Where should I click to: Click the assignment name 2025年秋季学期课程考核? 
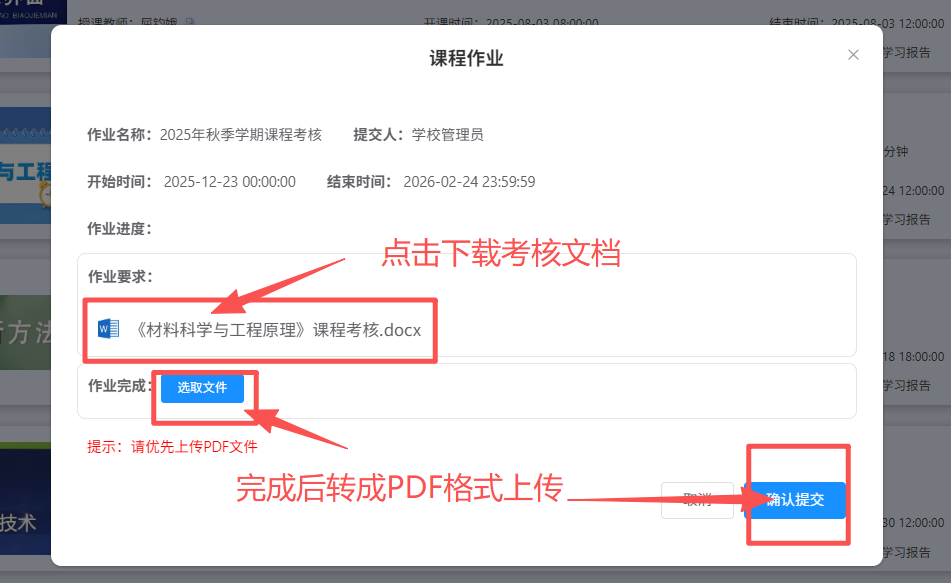[x=241, y=135]
